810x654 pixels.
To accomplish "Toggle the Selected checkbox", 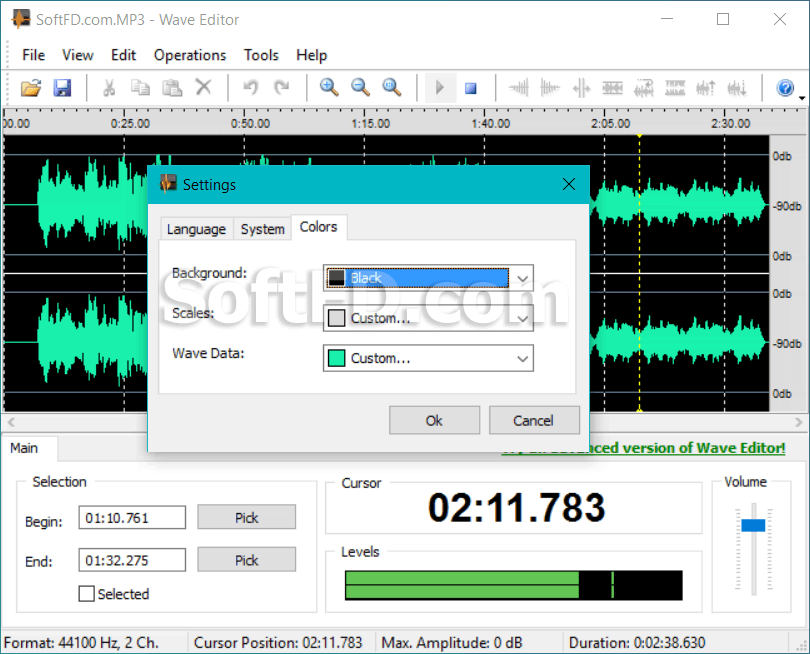I will click(87, 594).
